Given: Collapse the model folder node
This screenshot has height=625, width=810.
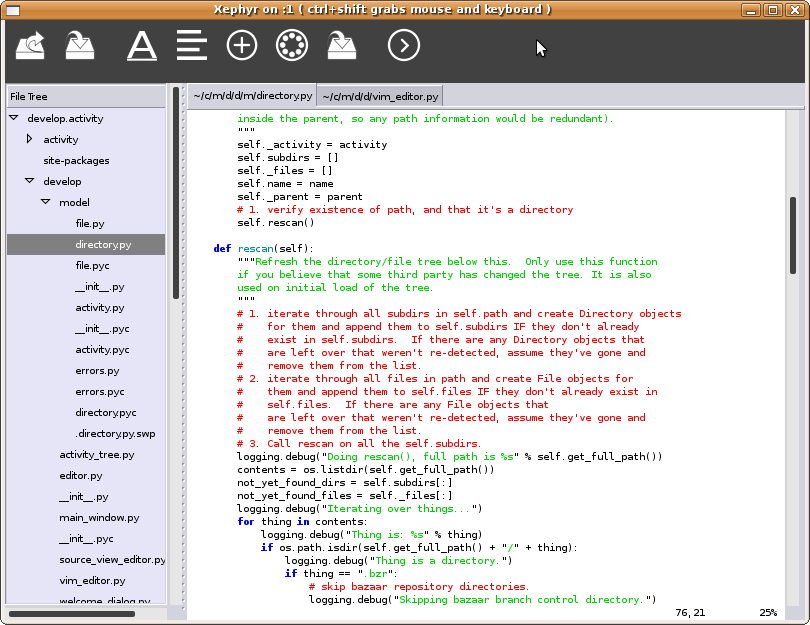Looking at the screenshot, I should tap(46, 202).
